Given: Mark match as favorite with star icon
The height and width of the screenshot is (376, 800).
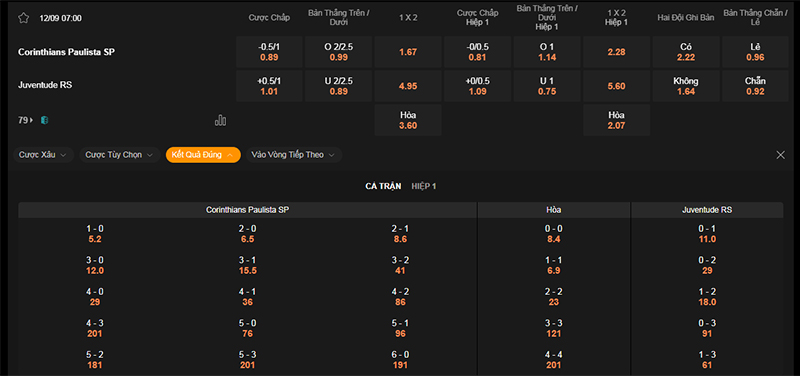Looking at the screenshot, I should 23,18.
